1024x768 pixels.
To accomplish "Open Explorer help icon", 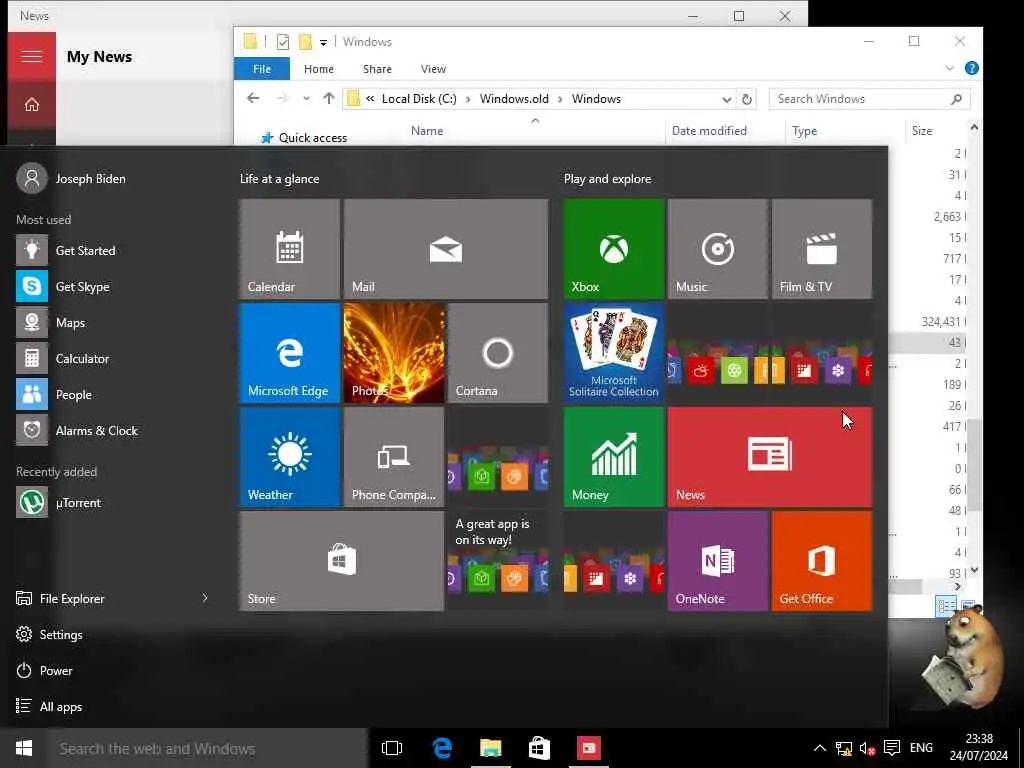I will 972,68.
